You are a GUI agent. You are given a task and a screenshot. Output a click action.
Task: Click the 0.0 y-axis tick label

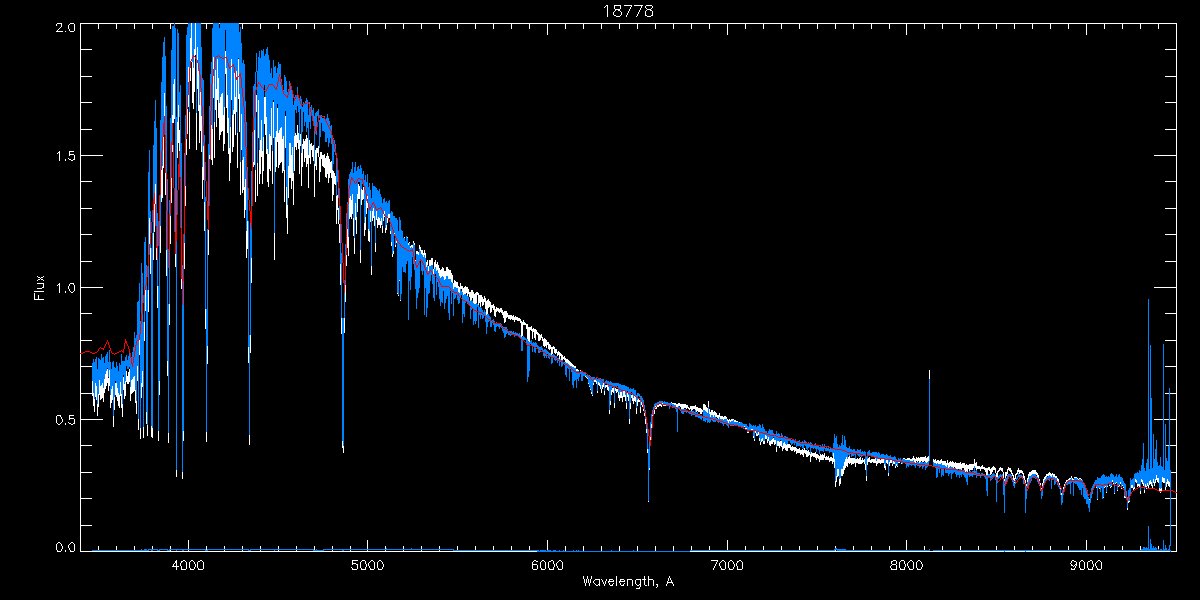pyautogui.click(x=65, y=548)
